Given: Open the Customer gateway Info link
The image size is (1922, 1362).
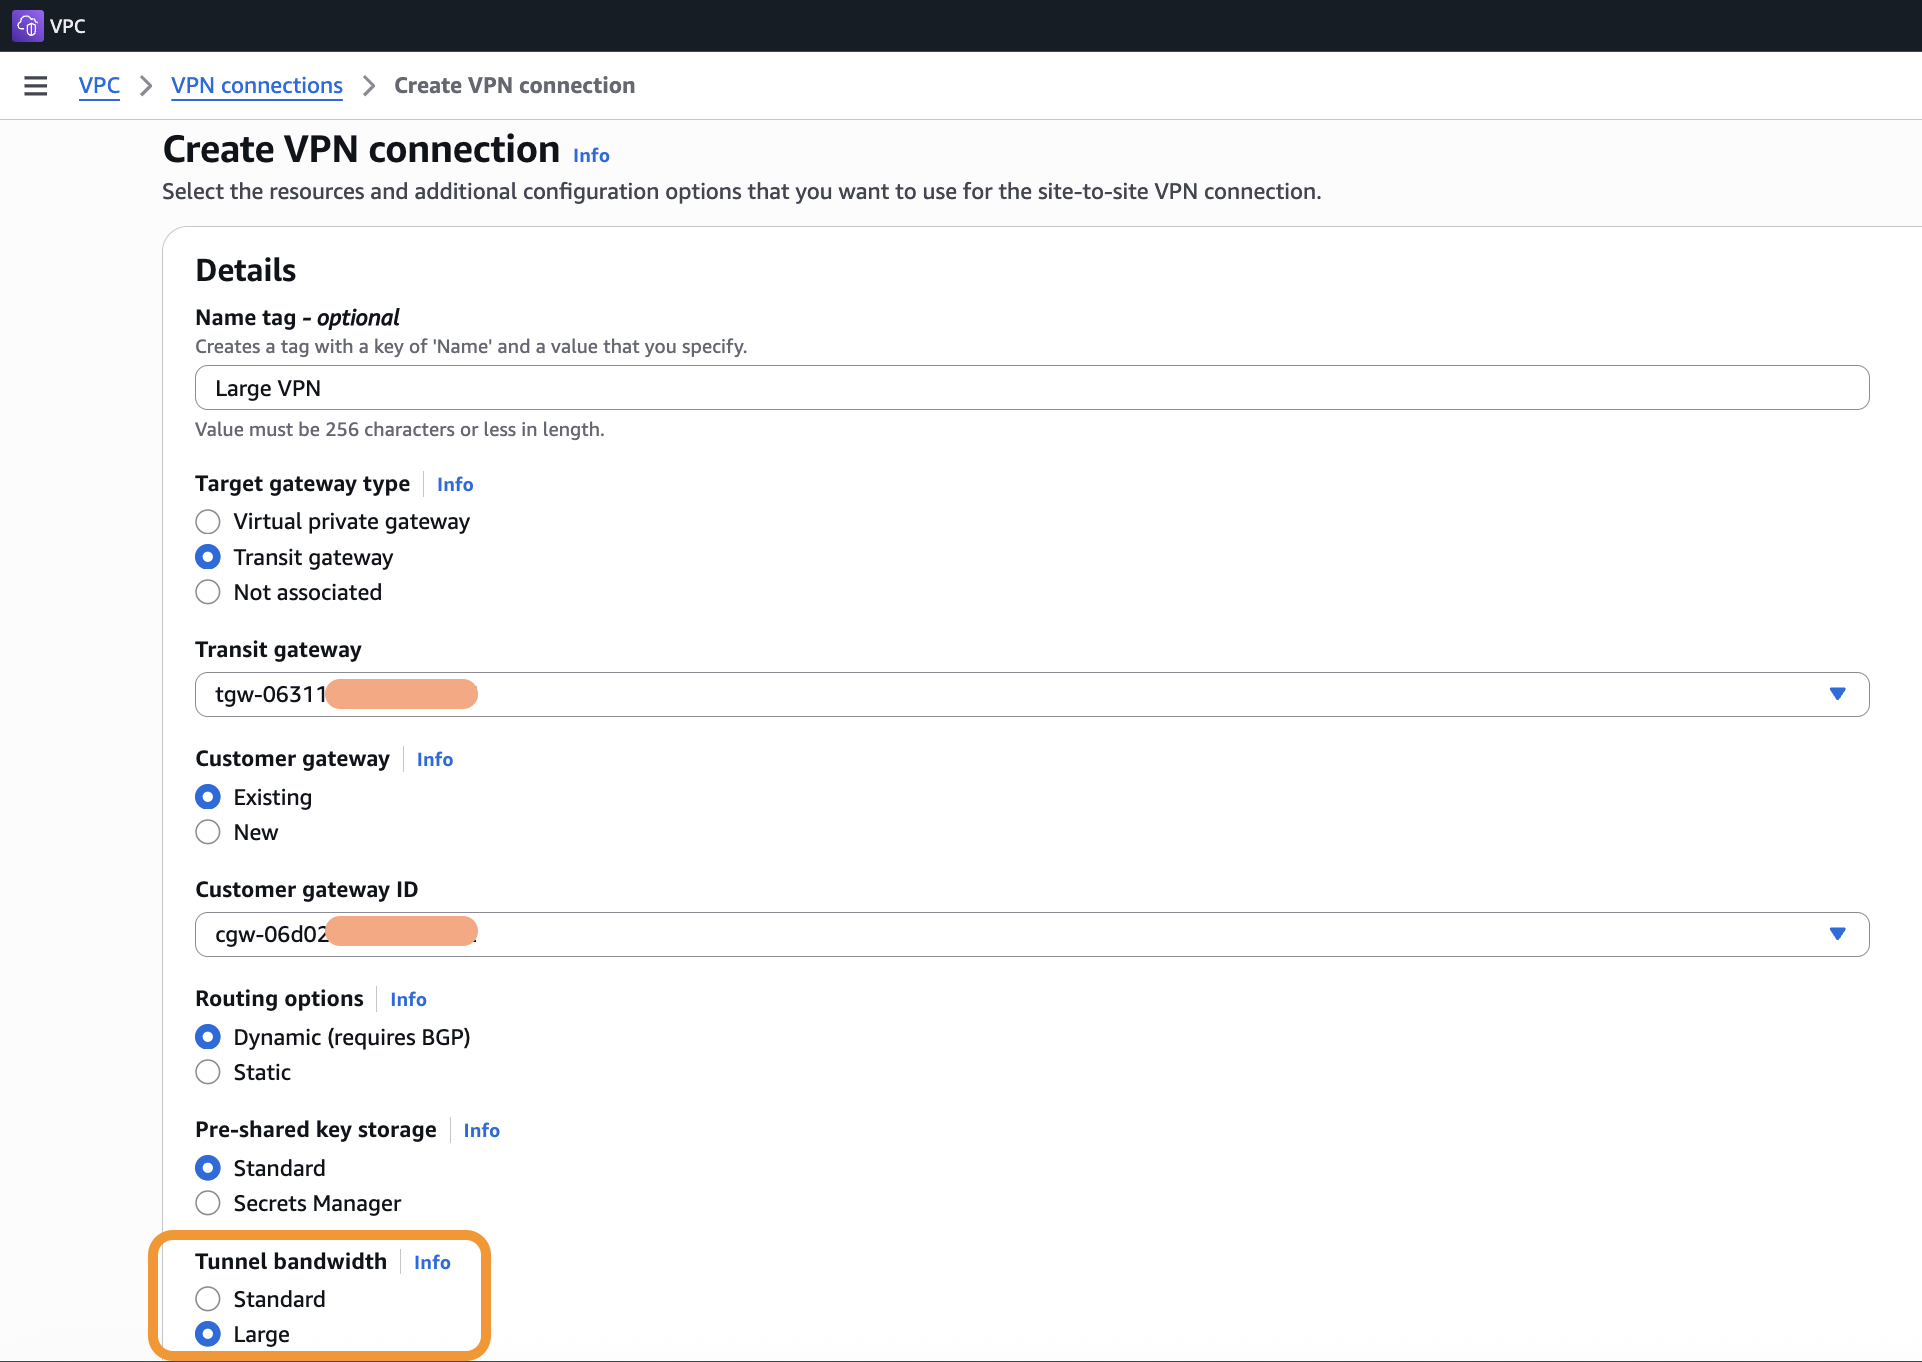Looking at the screenshot, I should 434,760.
